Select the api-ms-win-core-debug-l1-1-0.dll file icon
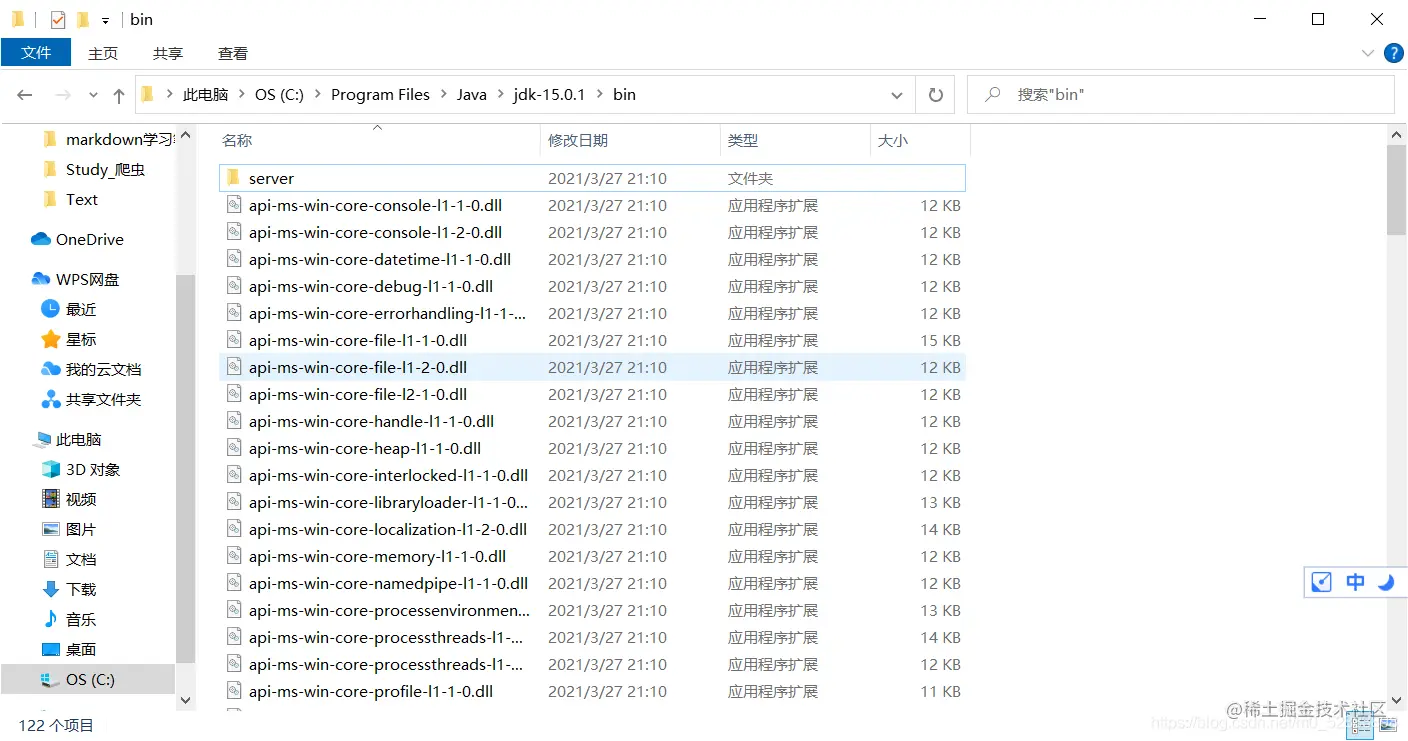Screen dimensions: 1408x741 (234, 286)
